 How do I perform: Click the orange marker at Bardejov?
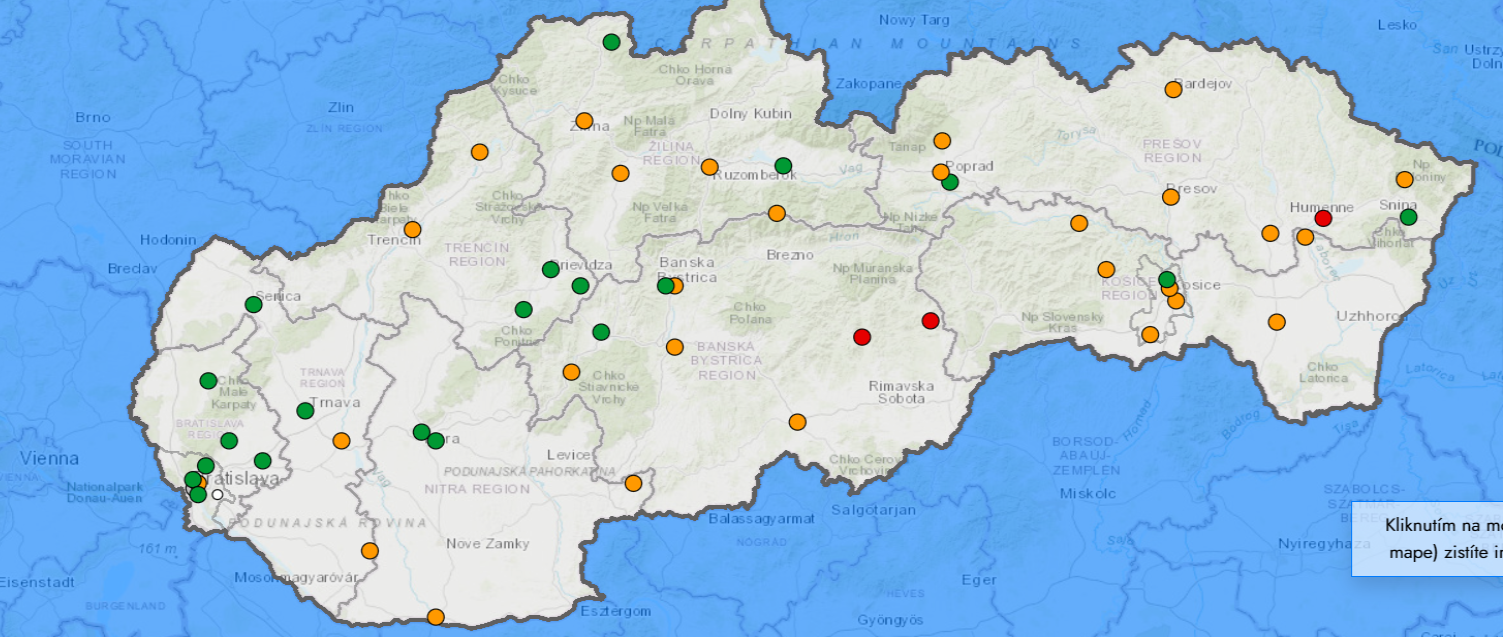point(1173,90)
